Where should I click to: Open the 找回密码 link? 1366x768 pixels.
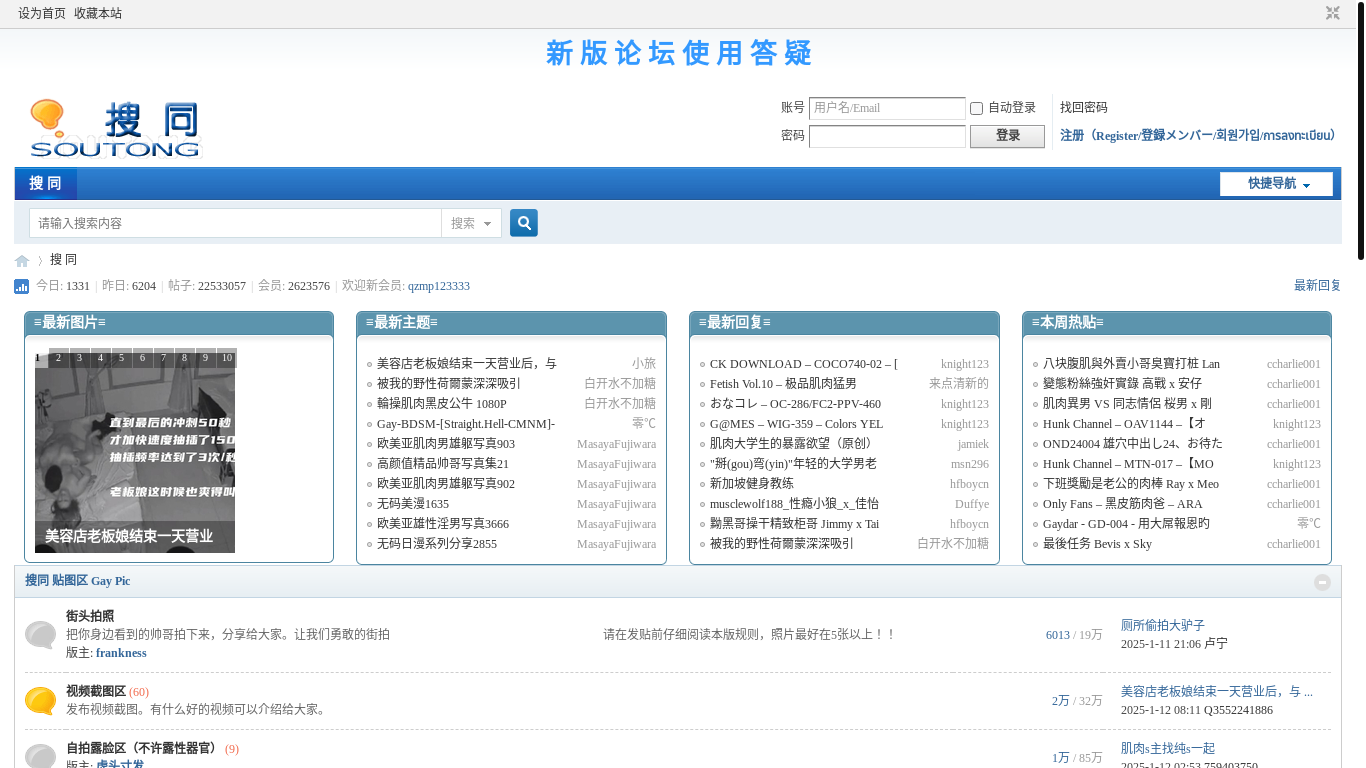pos(1083,108)
